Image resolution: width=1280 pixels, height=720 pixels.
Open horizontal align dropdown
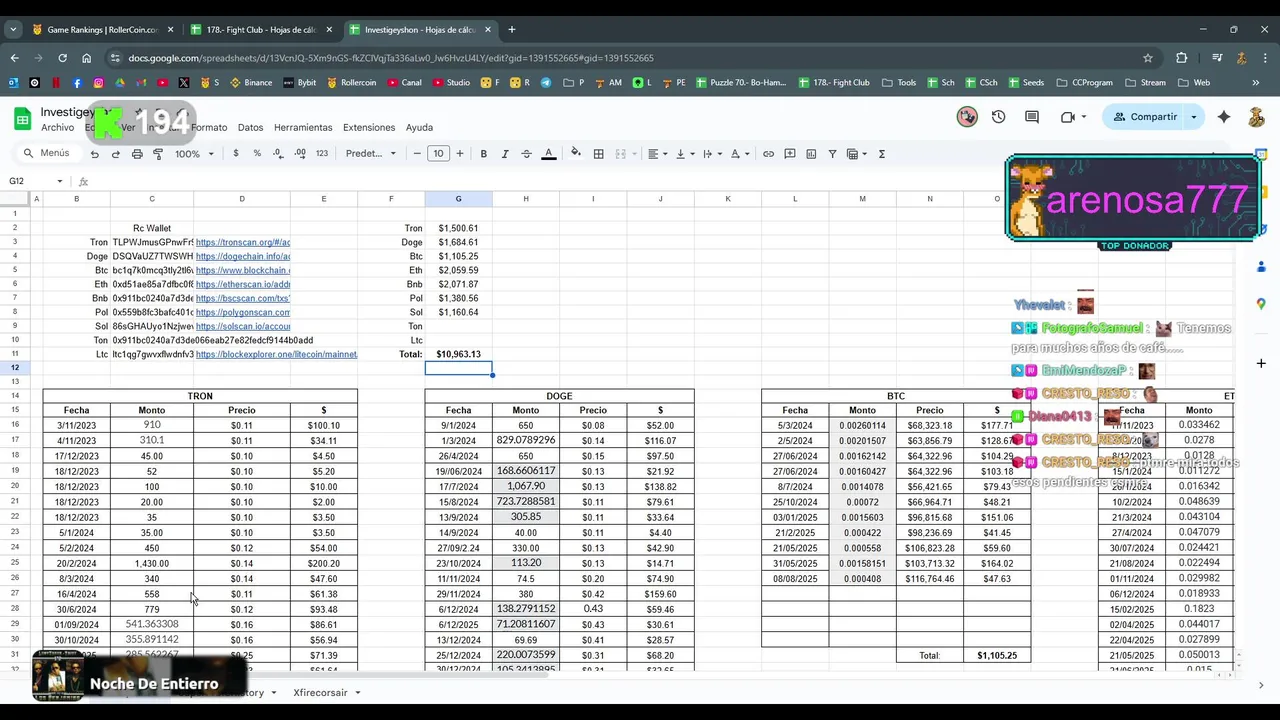click(x=657, y=154)
